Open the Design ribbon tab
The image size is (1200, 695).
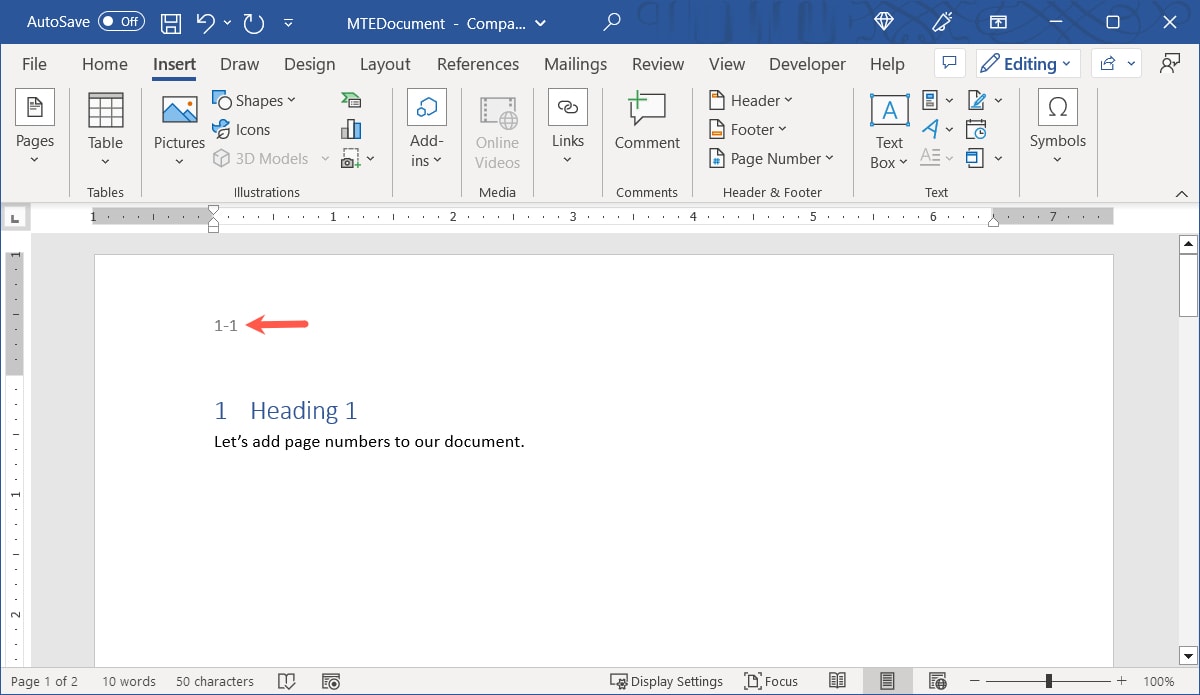click(309, 63)
